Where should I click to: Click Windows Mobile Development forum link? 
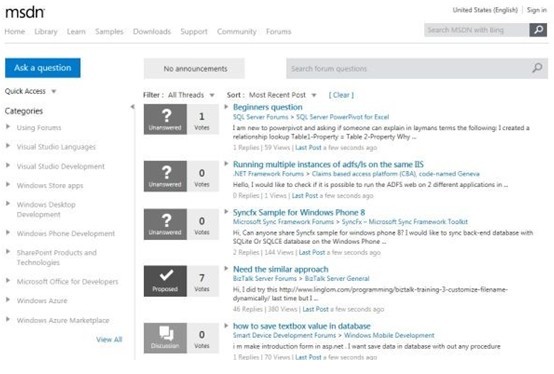(x=389, y=335)
